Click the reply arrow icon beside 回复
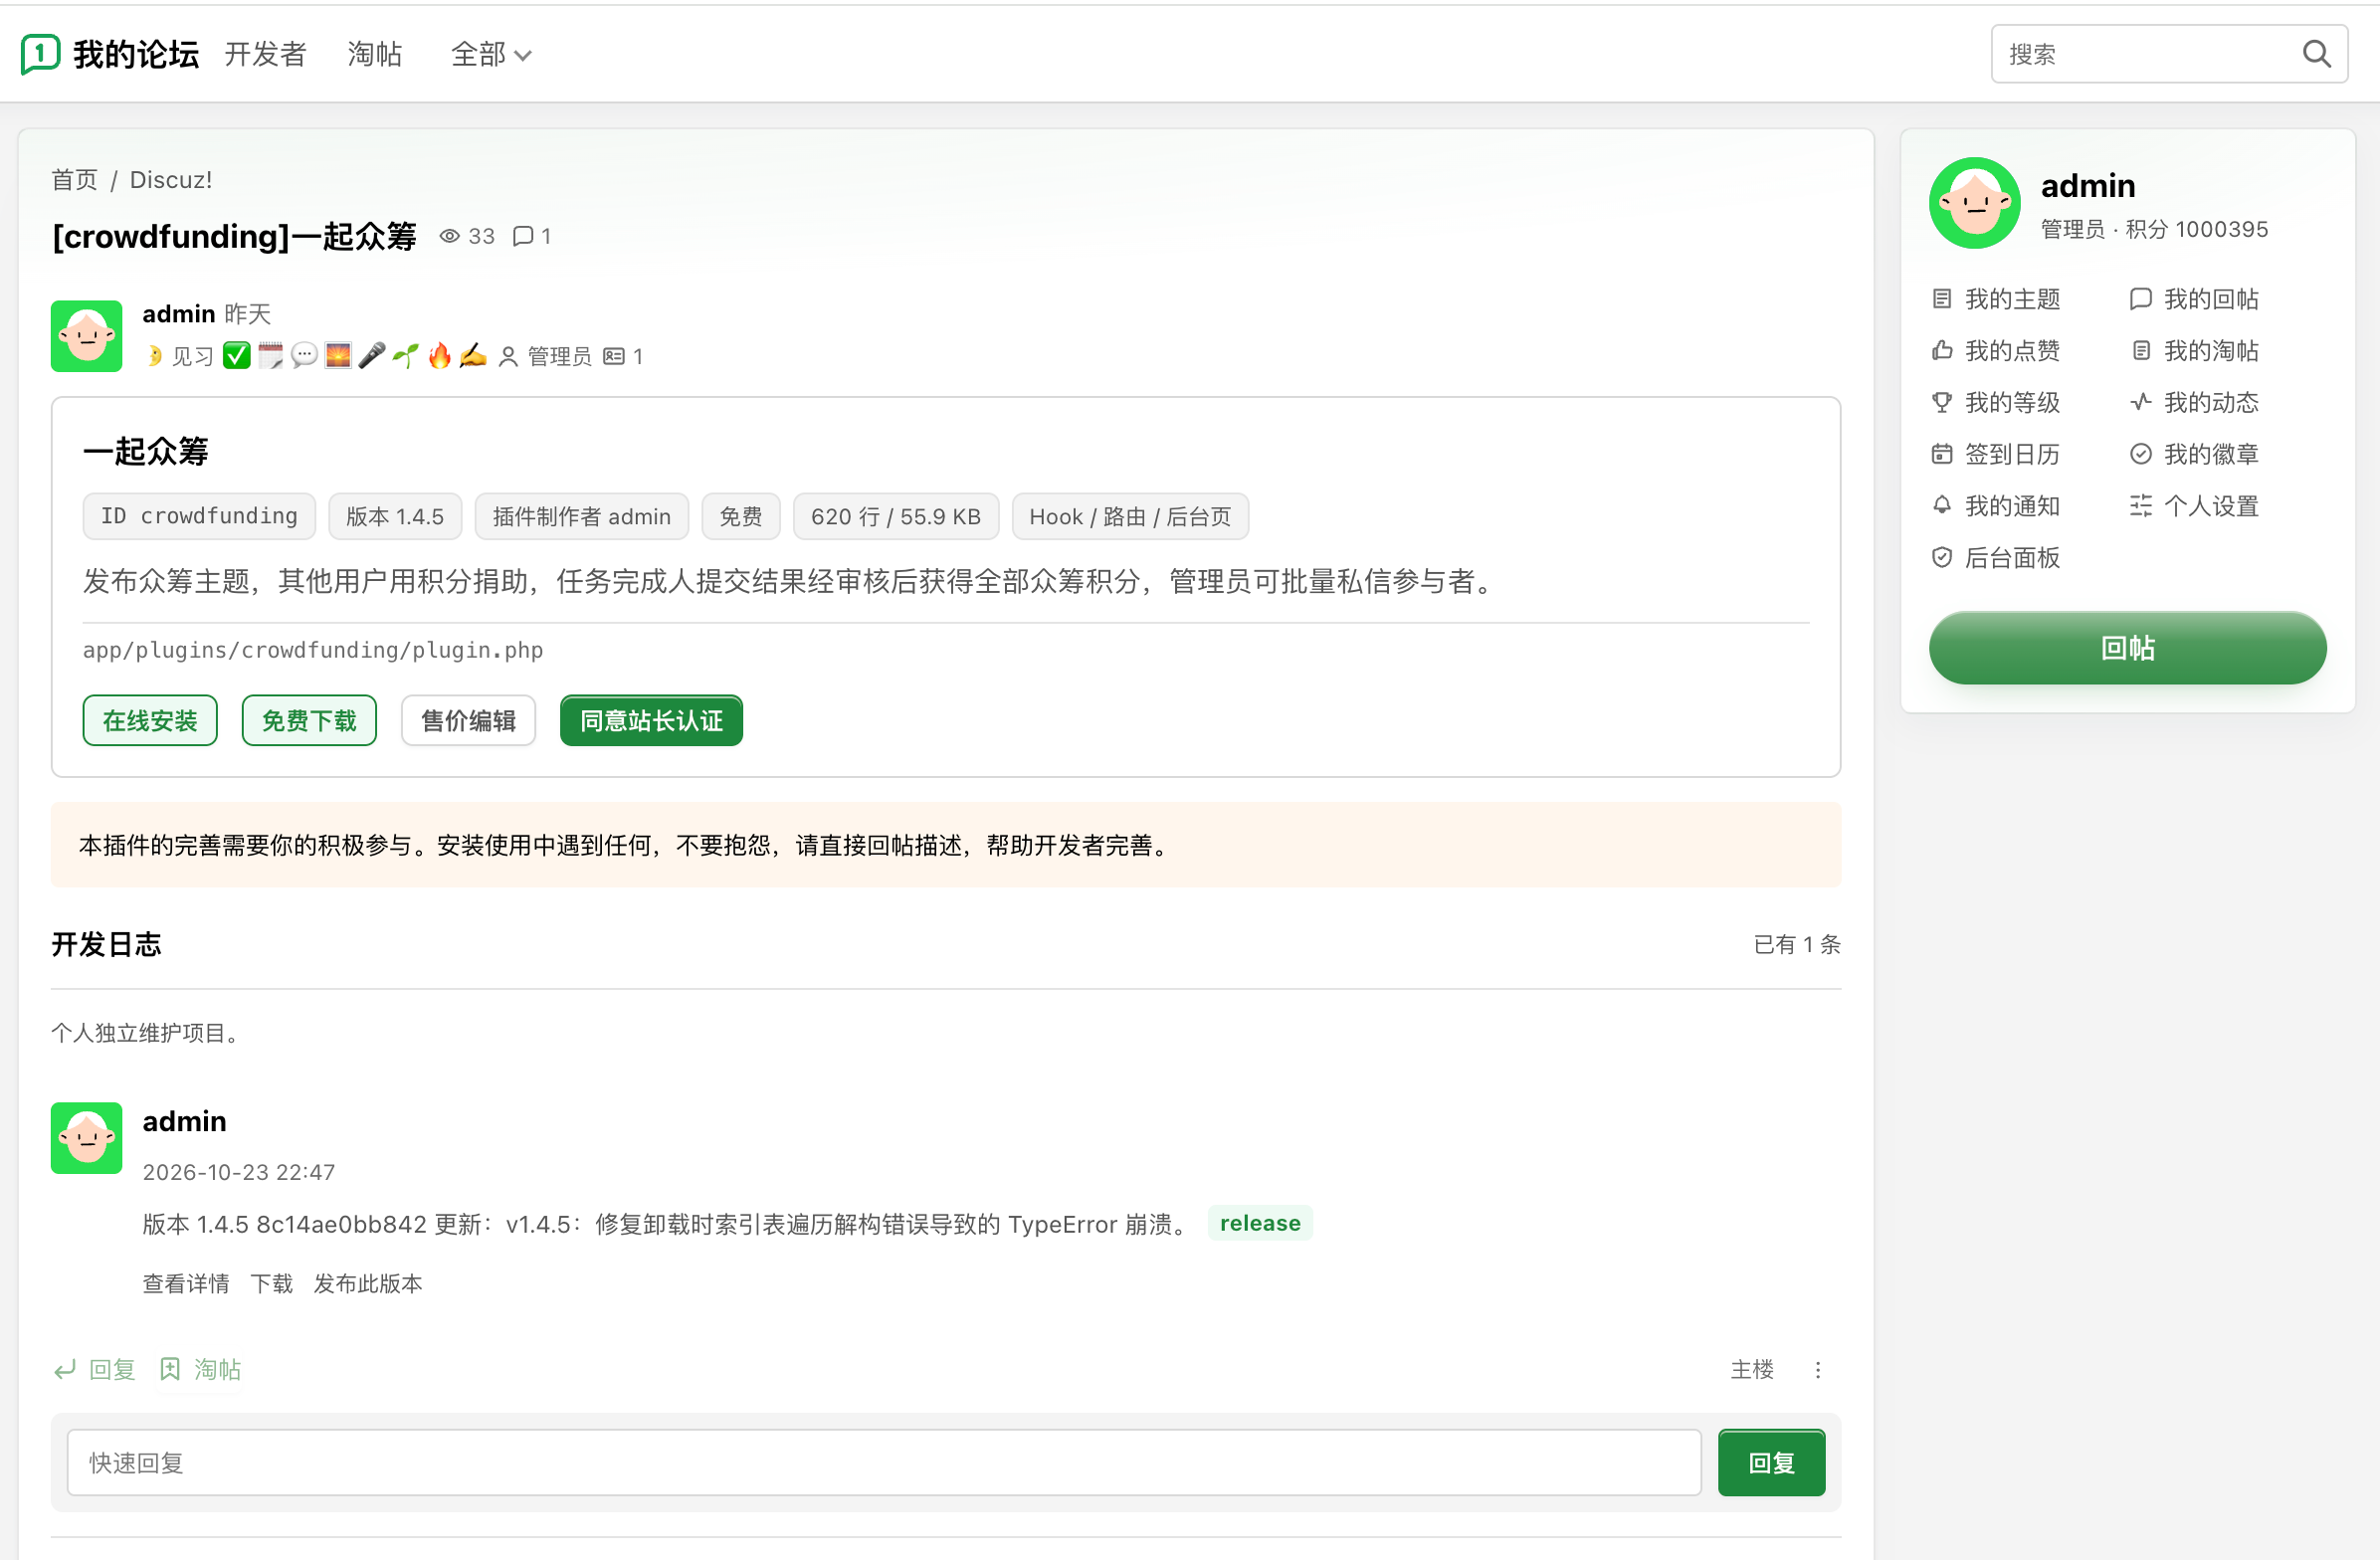The image size is (2380, 1560). [65, 1370]
